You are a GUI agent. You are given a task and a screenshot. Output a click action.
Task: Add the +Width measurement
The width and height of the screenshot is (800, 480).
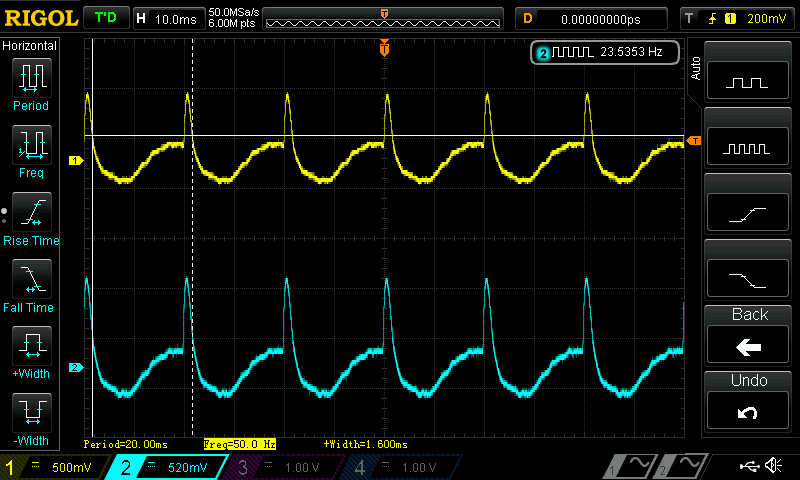[x=31, y=348]
